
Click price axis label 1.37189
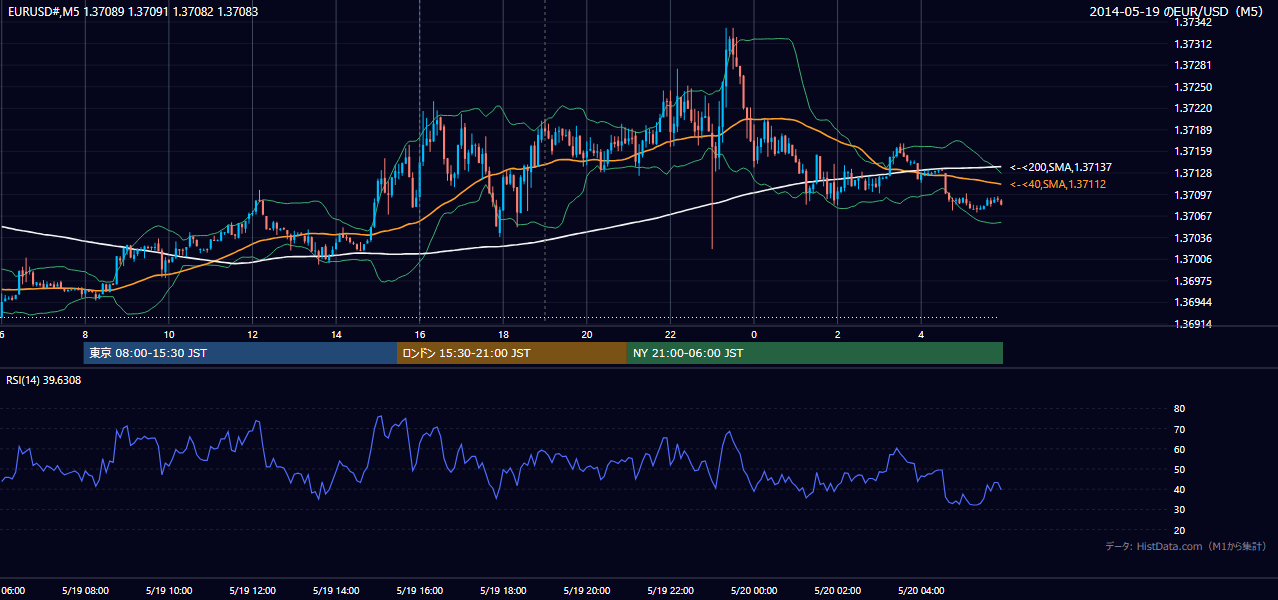pos(1193,130)
